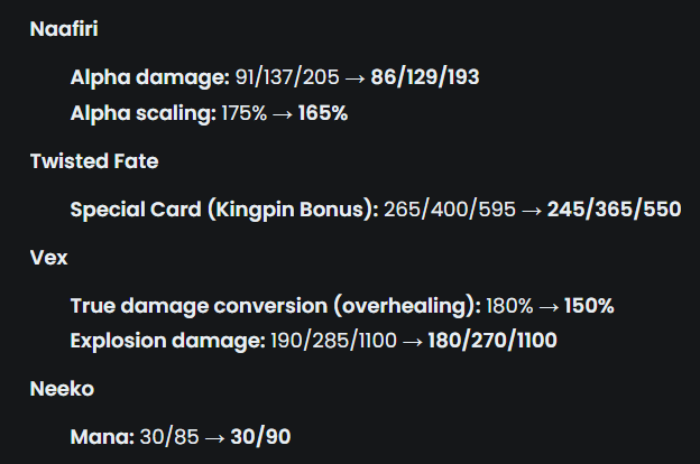Click the Twisted Fate heading
This screenshot has height=464, width=700.
coord(94,161)
